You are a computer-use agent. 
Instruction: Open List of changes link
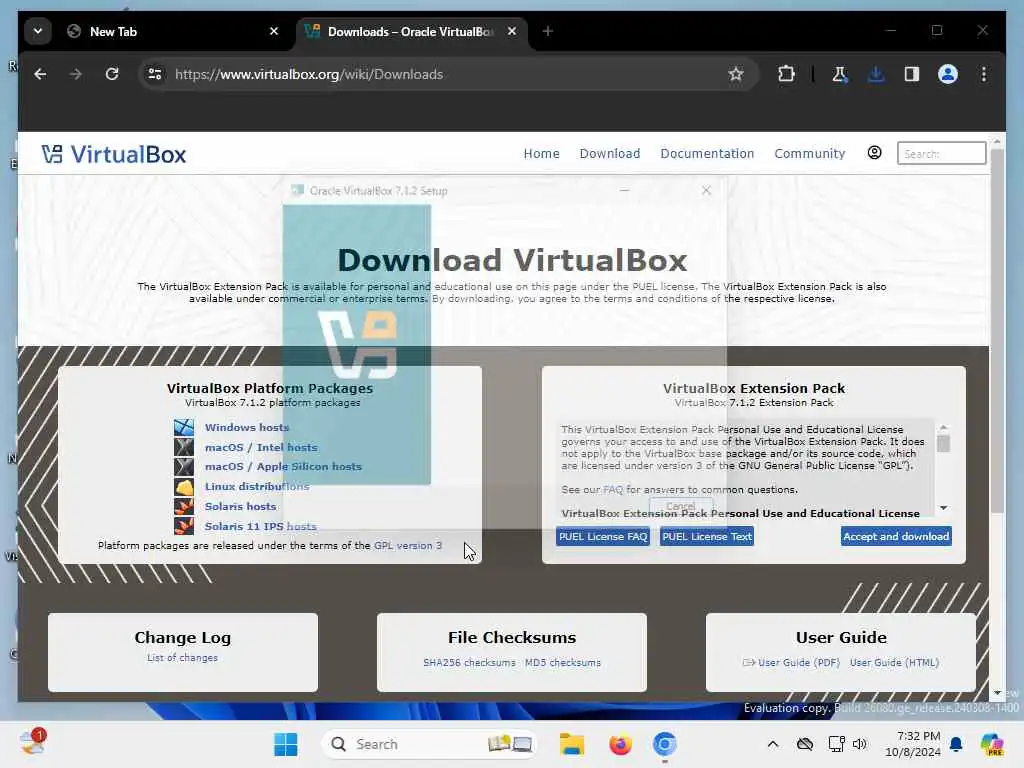pyautogui.click(x=182, y=658)
